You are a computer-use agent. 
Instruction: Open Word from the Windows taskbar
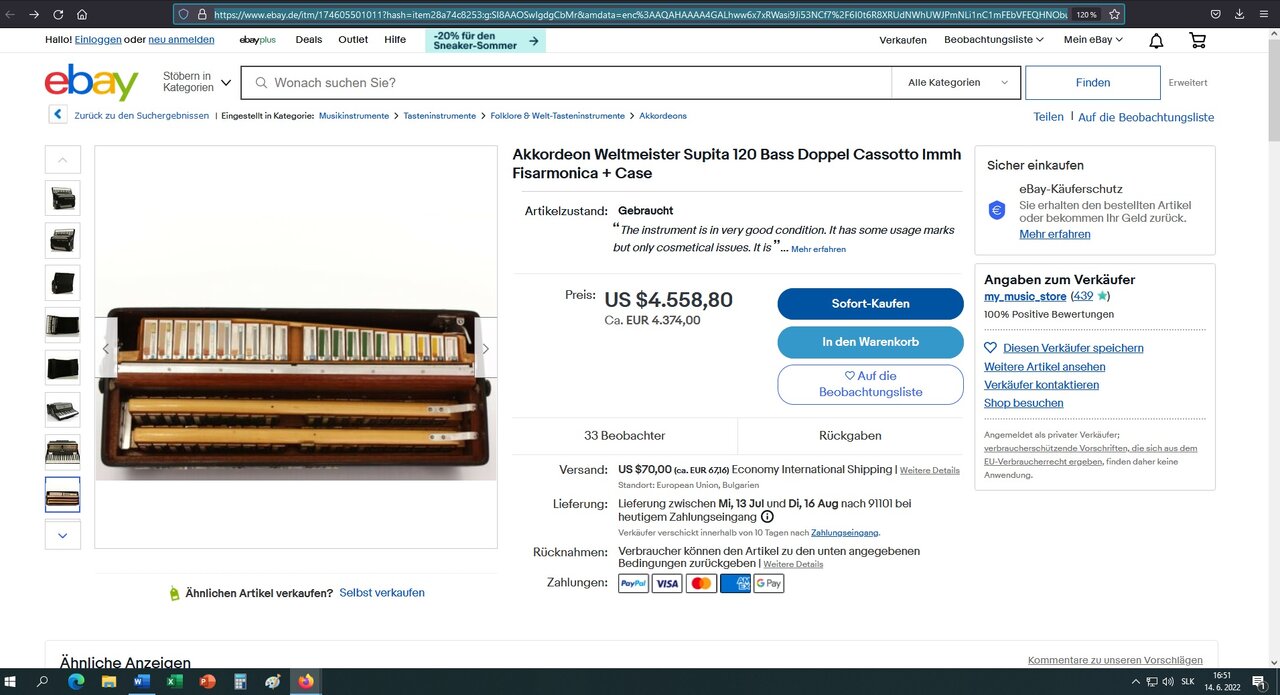pos(141,682)
